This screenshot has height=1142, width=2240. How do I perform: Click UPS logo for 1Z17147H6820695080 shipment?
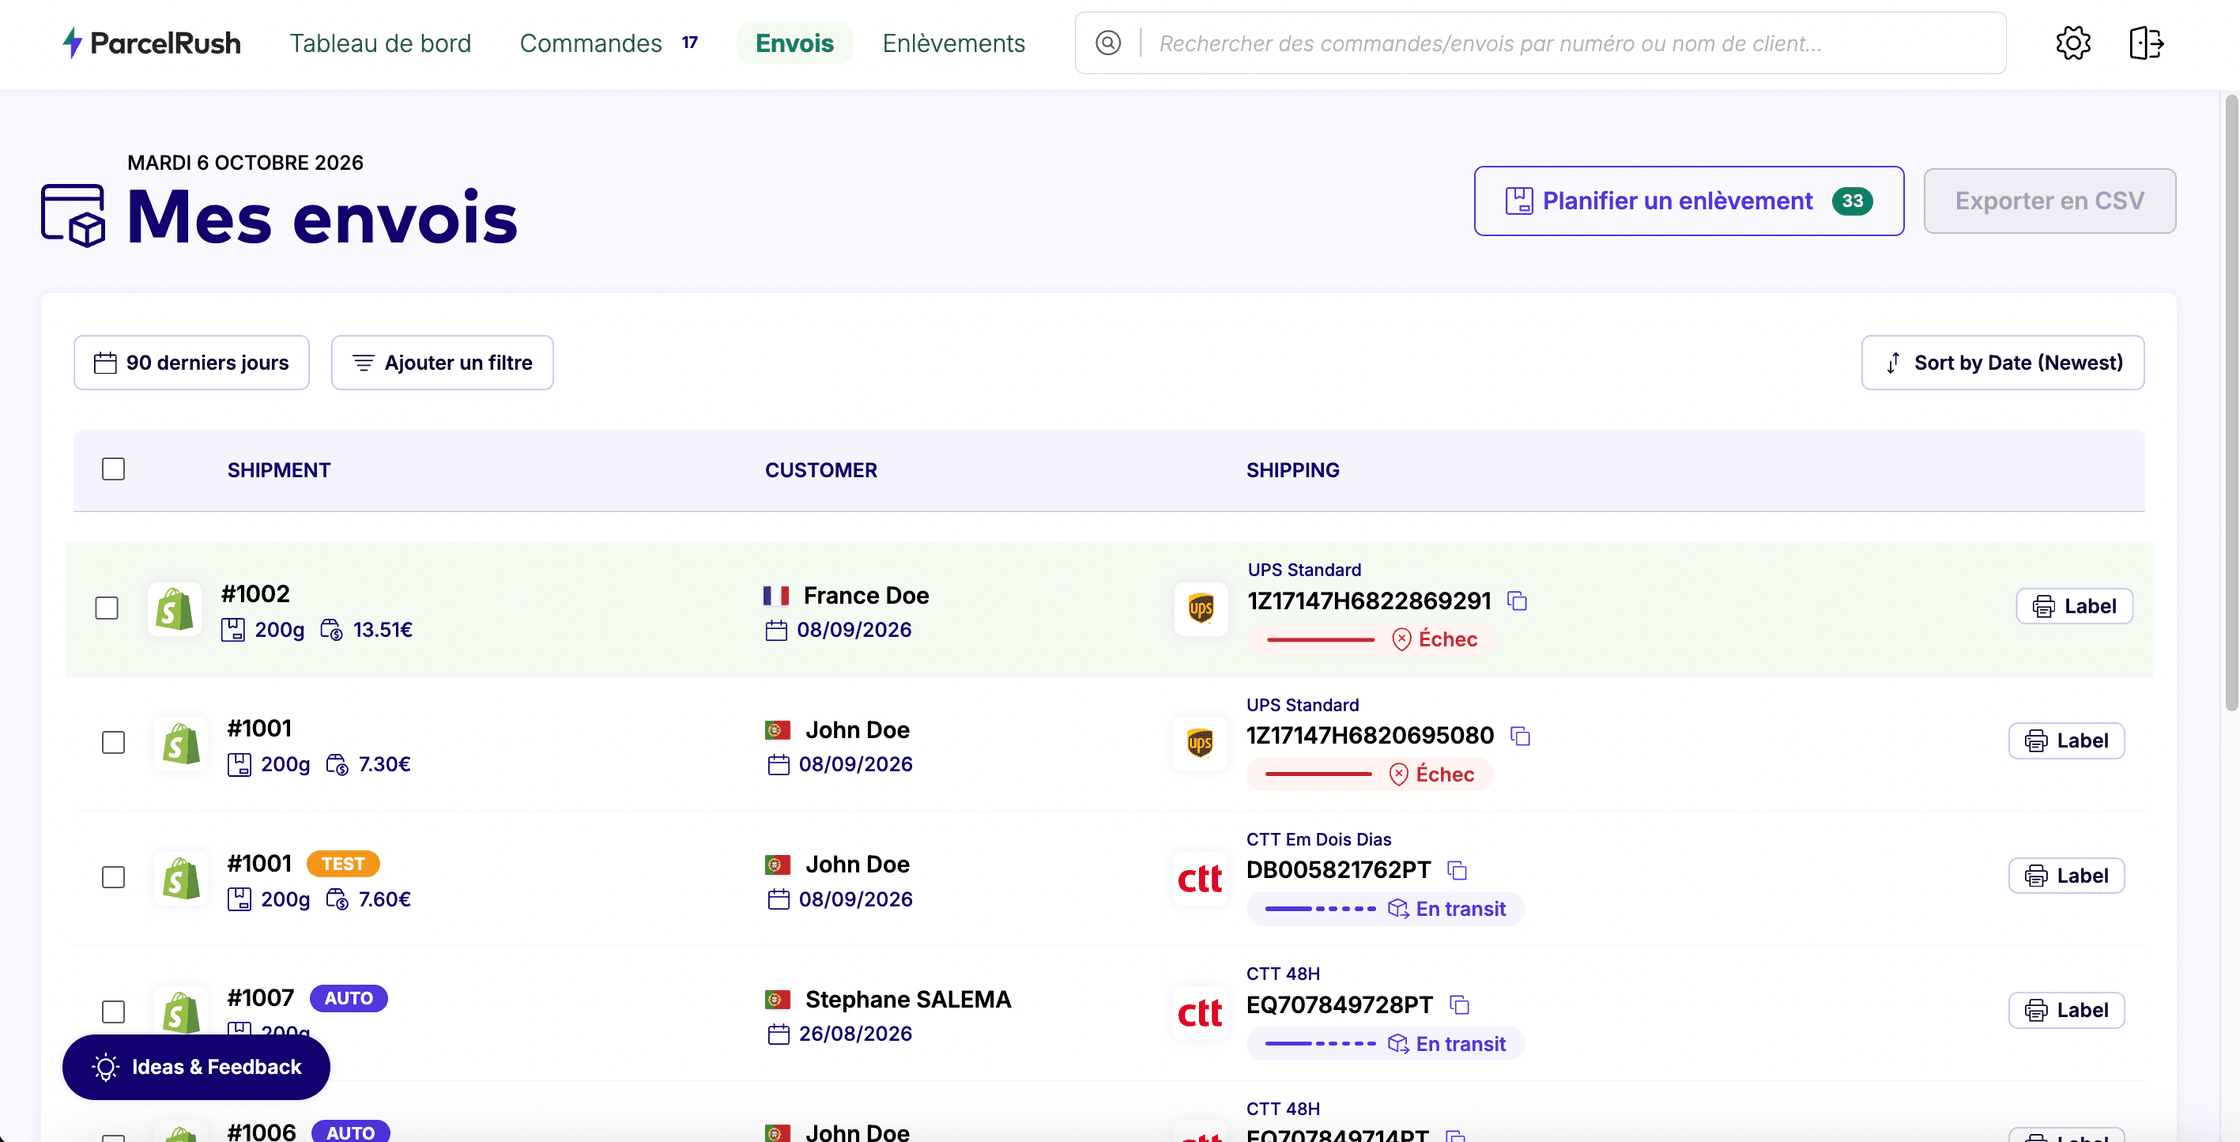point(1200,743)
